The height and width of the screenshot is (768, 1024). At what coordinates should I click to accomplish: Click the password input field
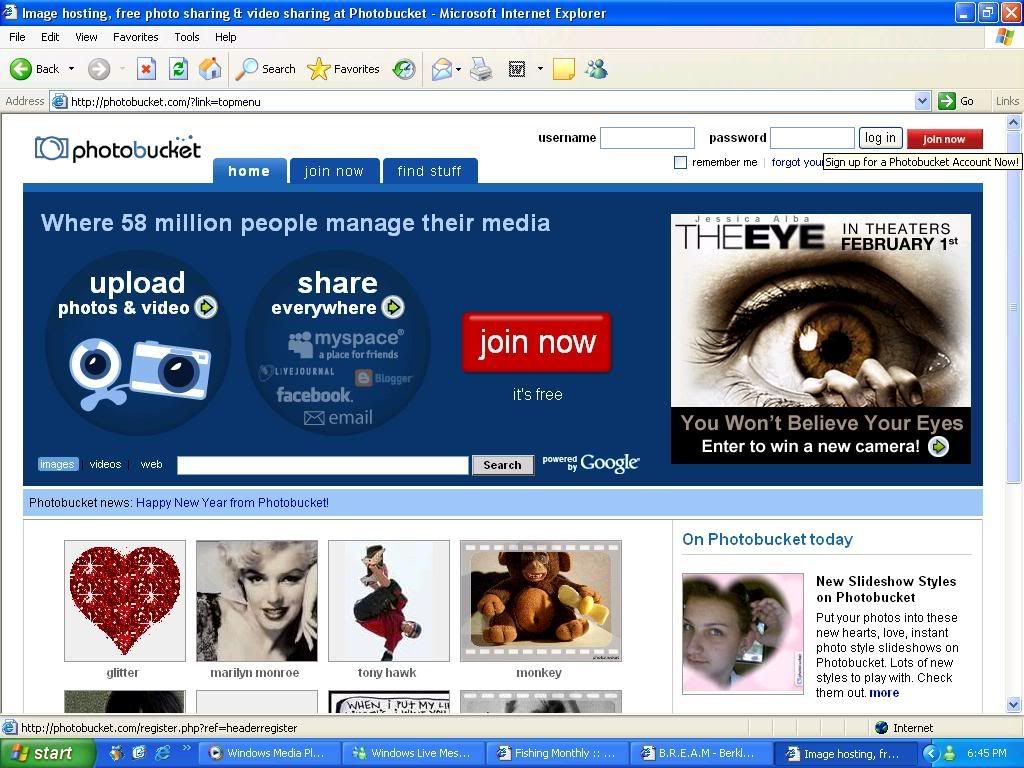click(812, 138)
